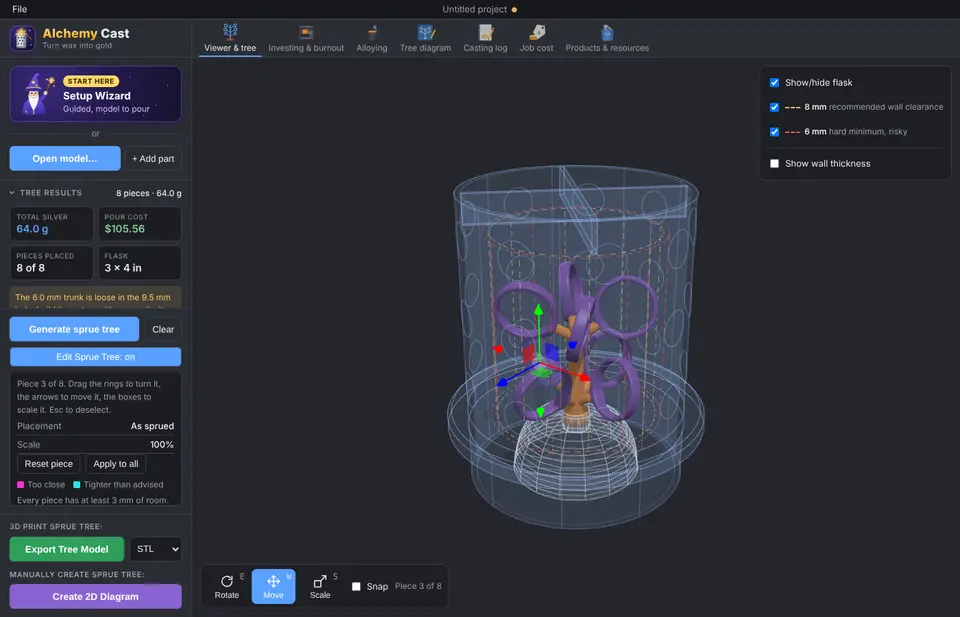The width and height of the screenshot is (960, 617).
Task: Click the Pour Cost $105.56 value
Action: [125, 229]
